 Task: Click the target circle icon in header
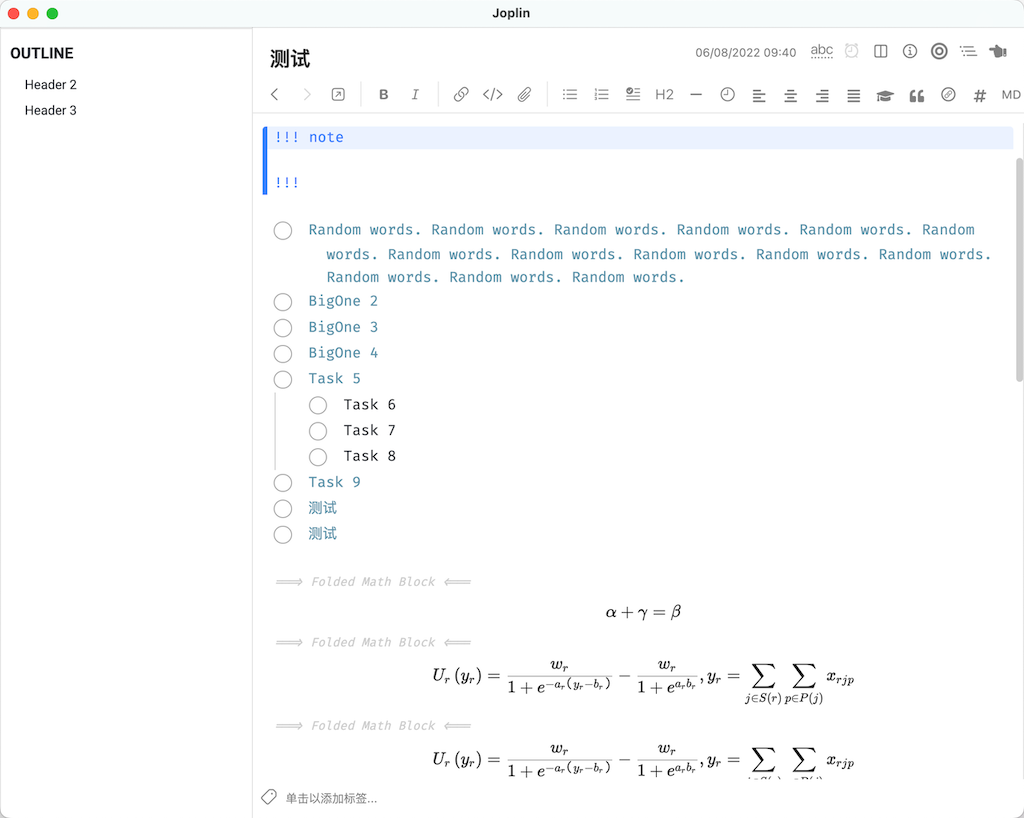tap(939, 51)
